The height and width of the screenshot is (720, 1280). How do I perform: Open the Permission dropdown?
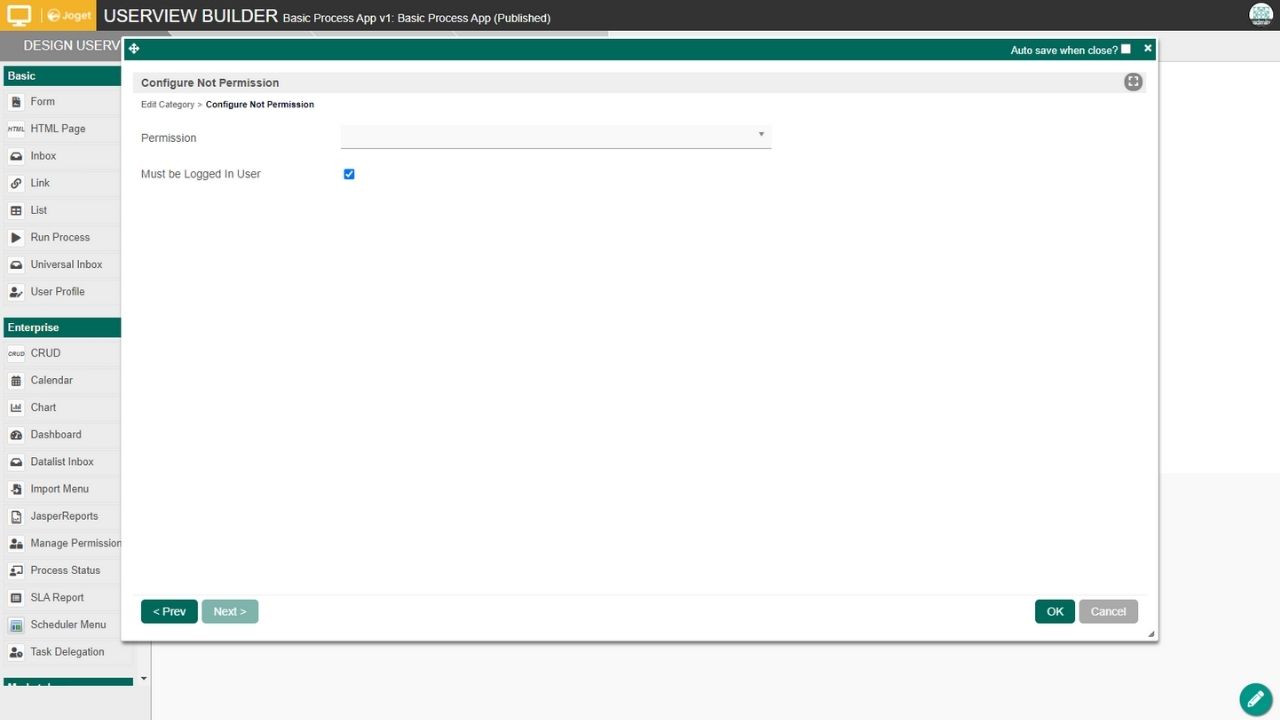tap(556, 135)
